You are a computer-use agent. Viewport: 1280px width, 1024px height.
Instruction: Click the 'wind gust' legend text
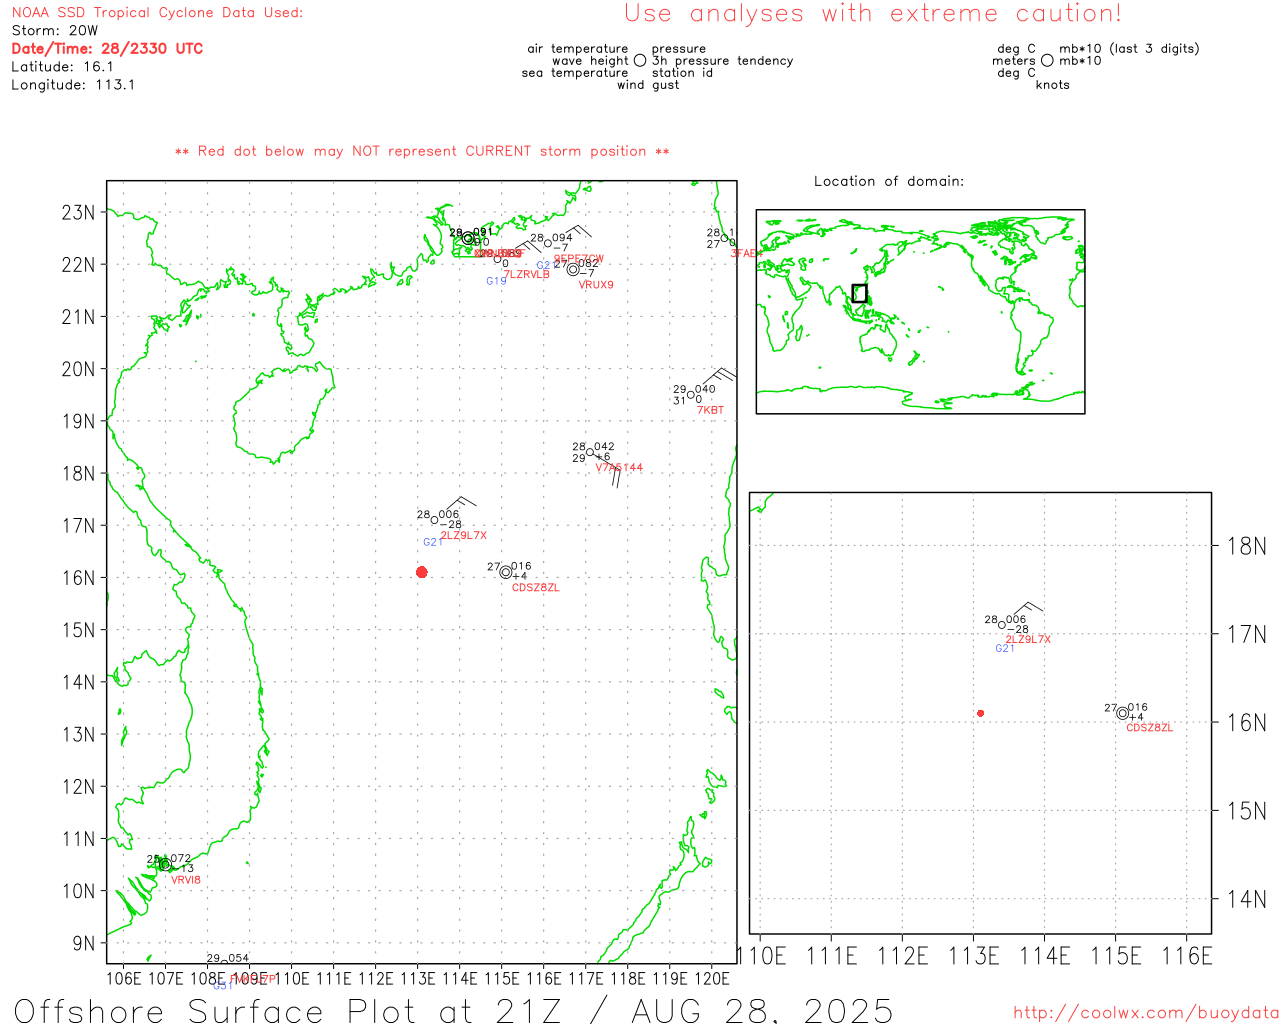click(x=648, y=85)
